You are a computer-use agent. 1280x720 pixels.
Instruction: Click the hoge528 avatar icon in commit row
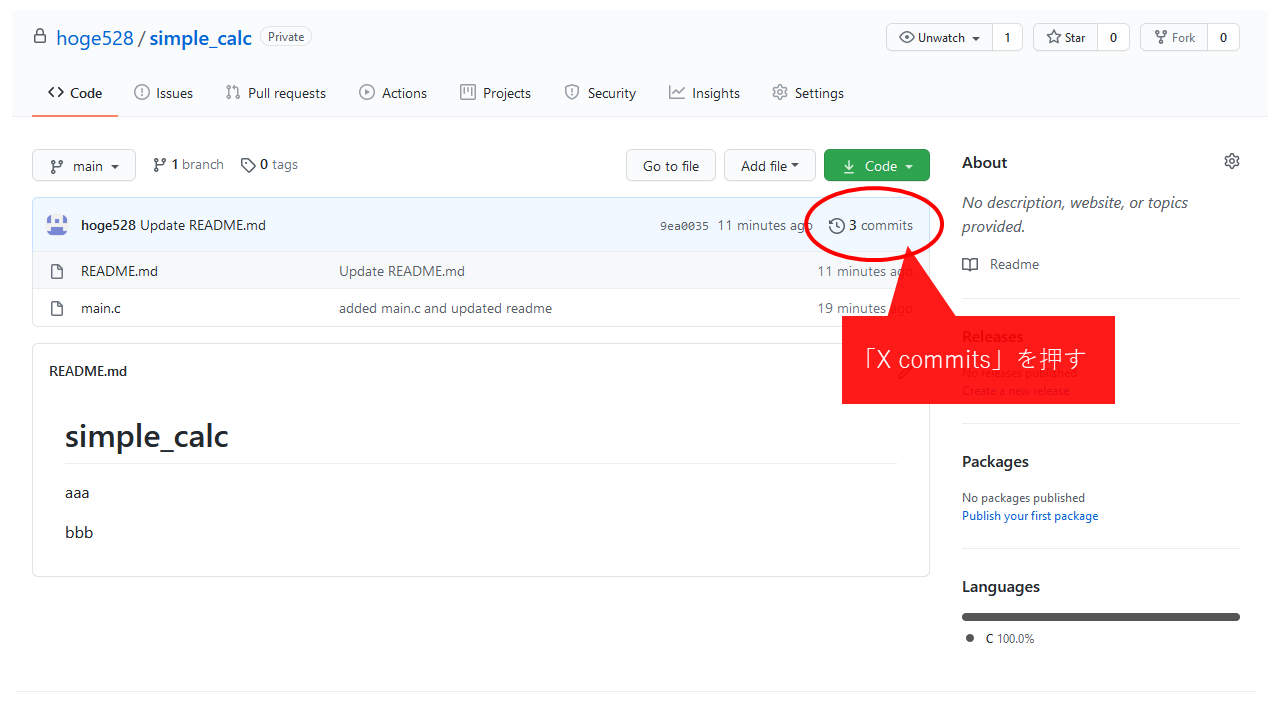pyautogui.click(x=57, y=225)
